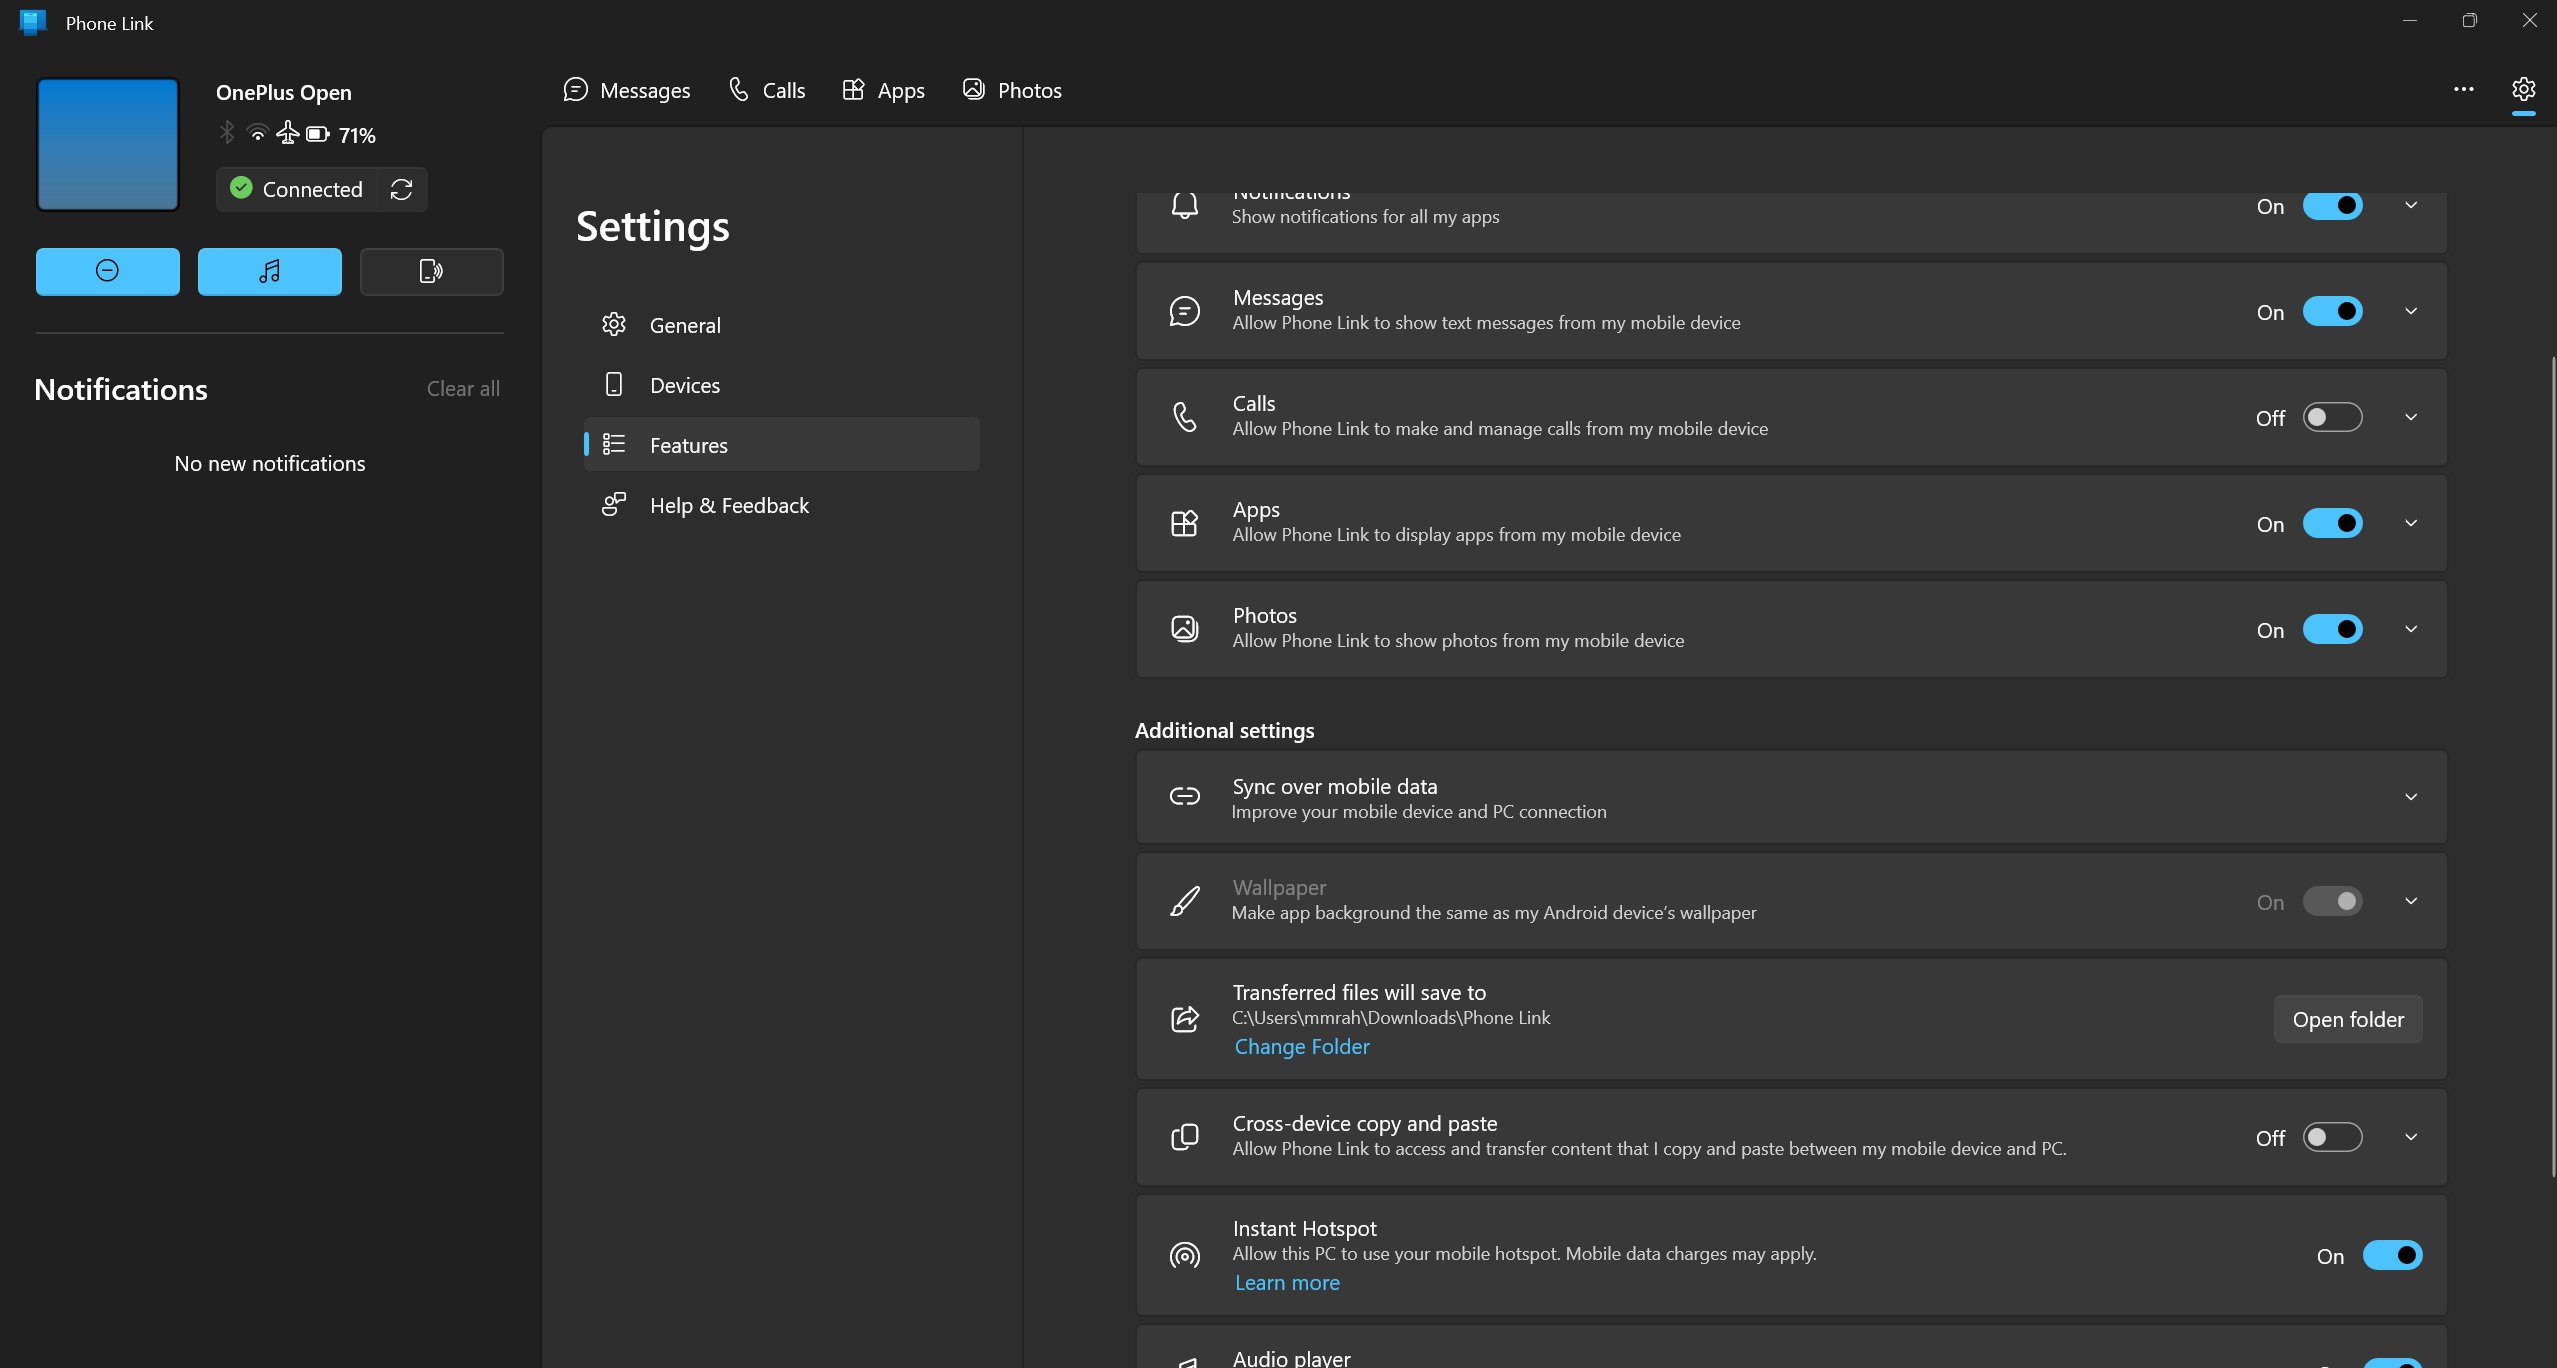Click the Notifications icon in settings
This screenshot has width=2557, height=1368.
click(x=1184, y=203)
